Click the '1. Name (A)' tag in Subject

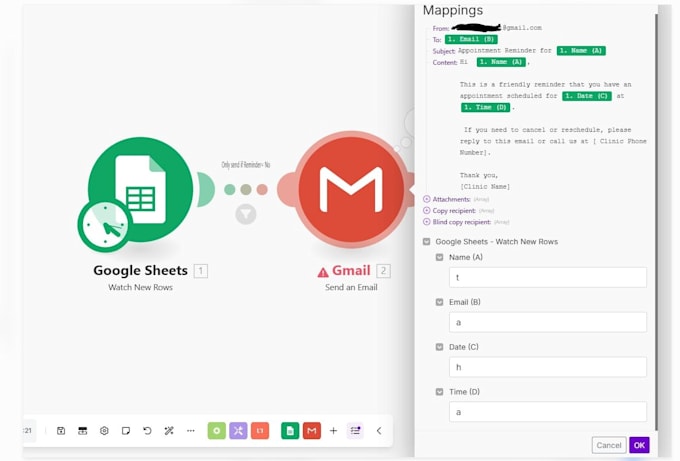coord(581,51)
